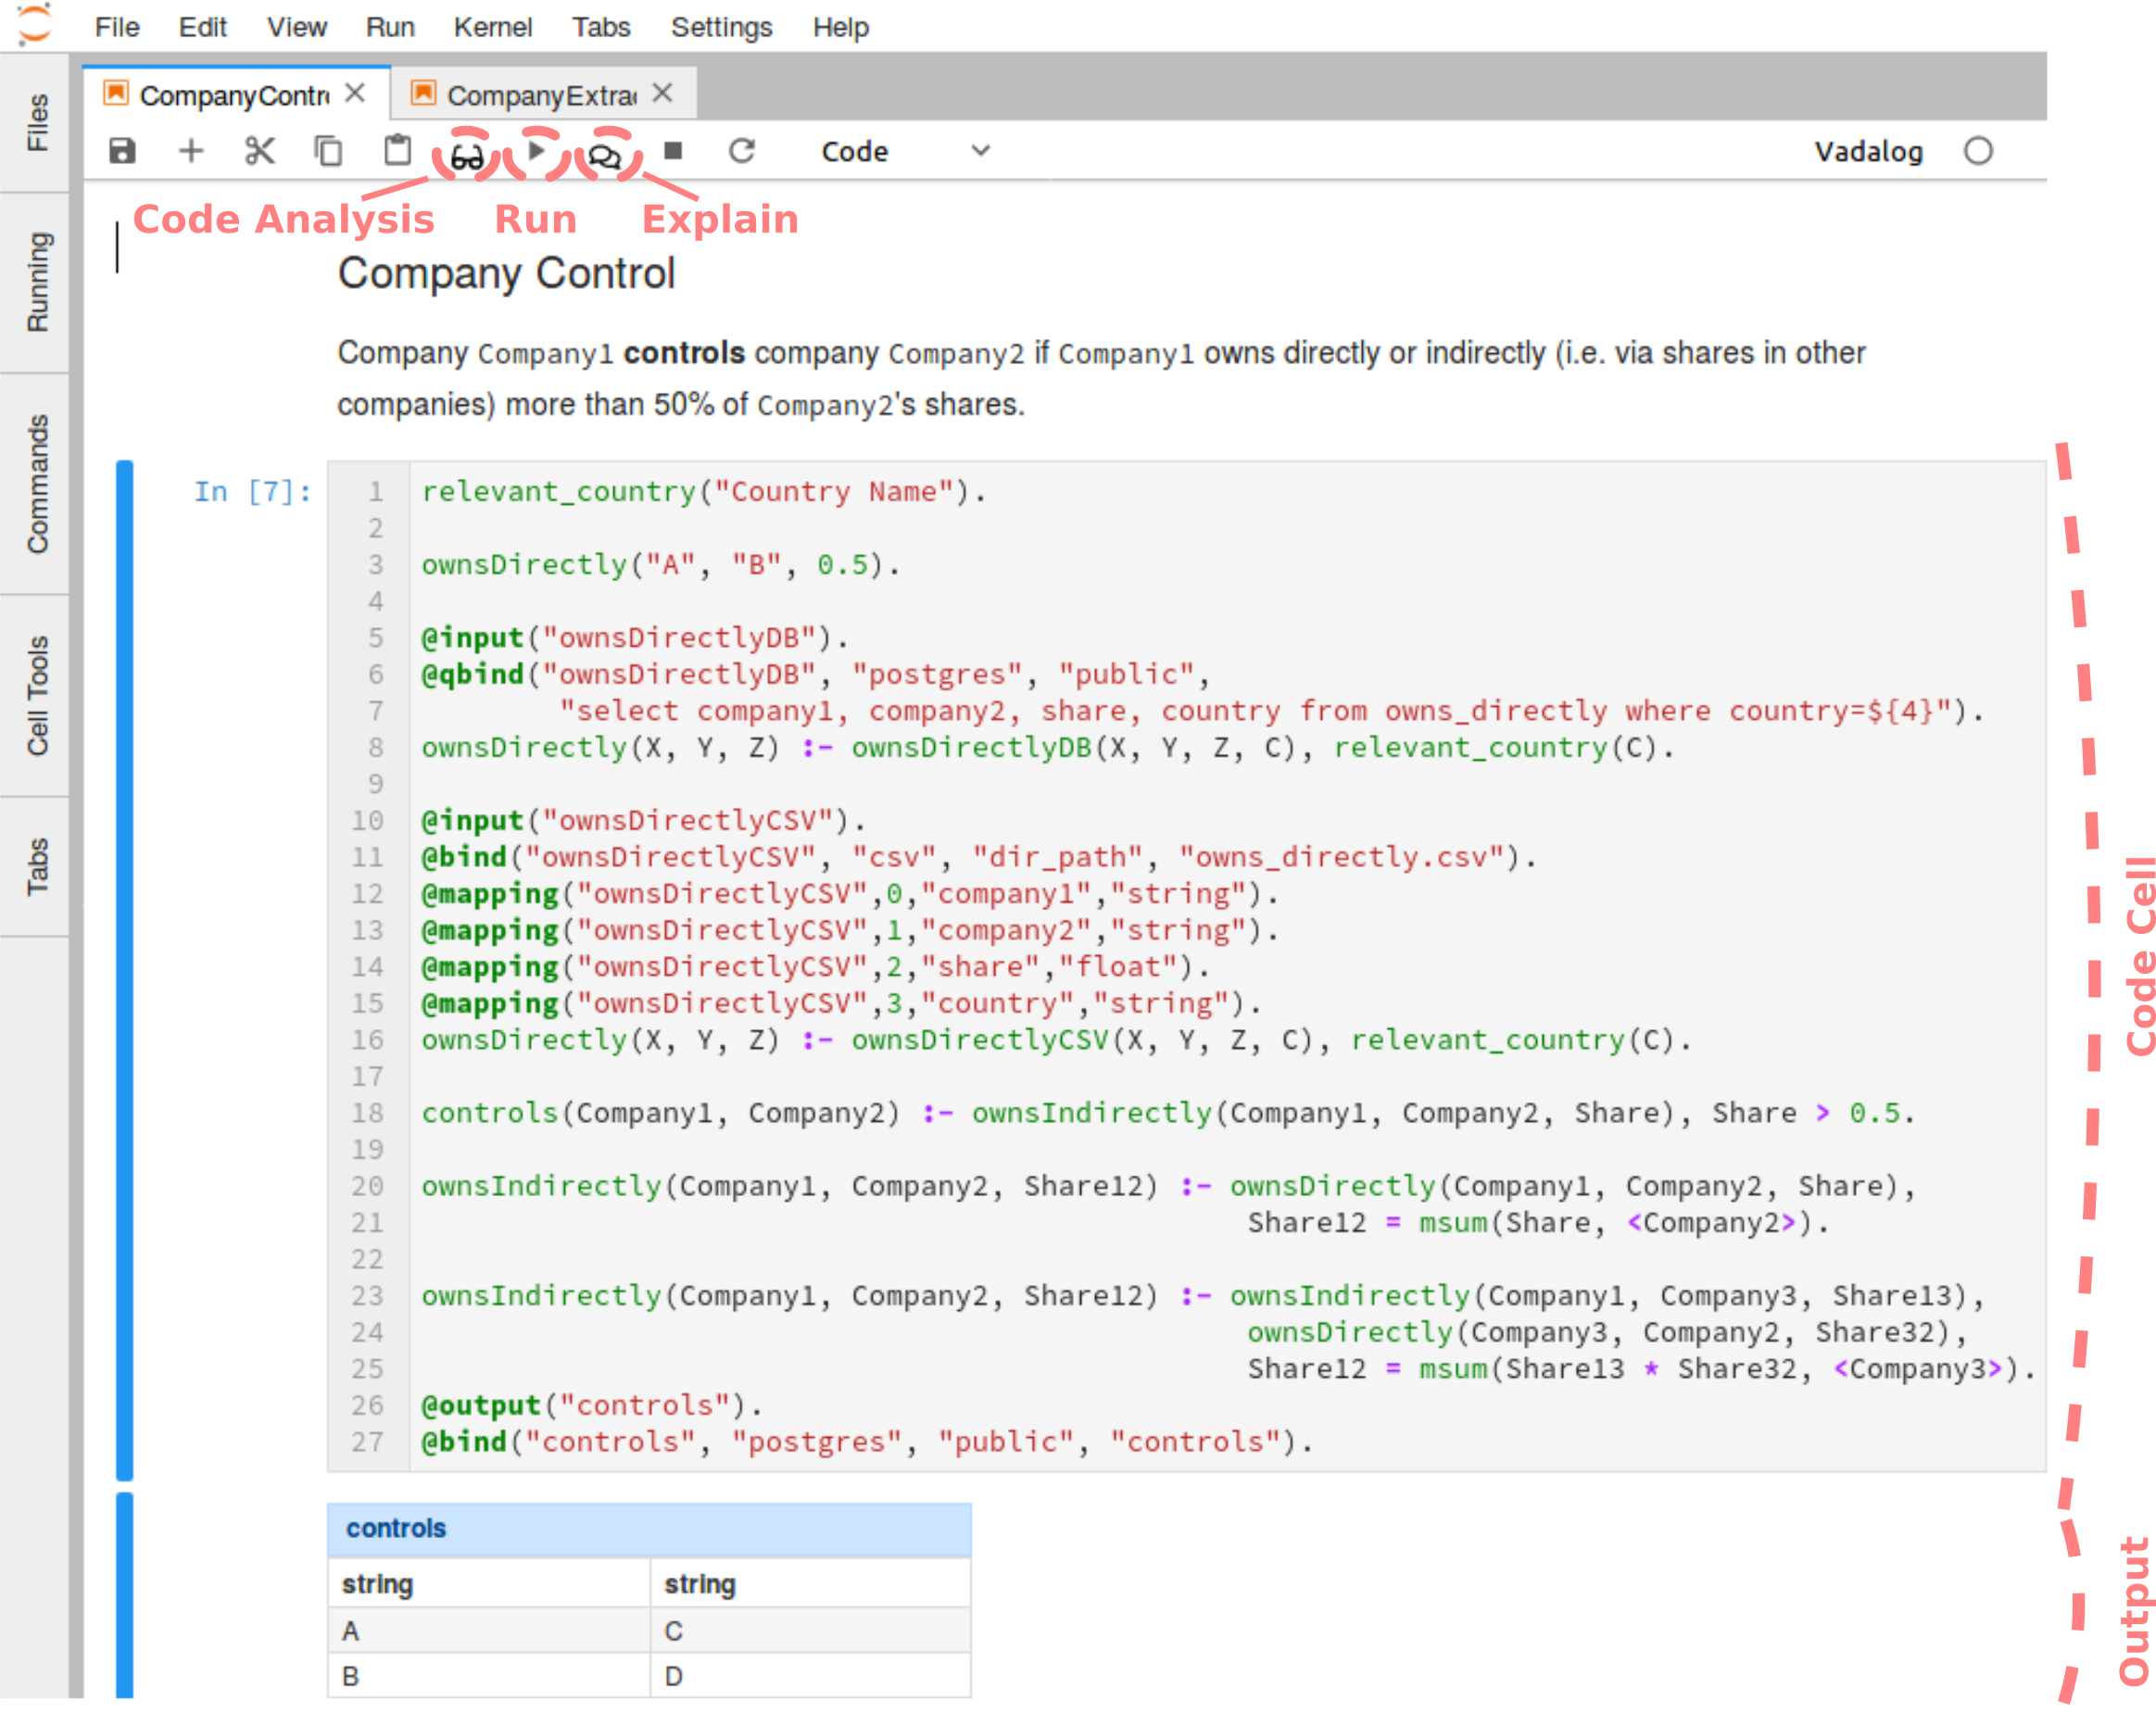2156x1713 pixels.
Task: Stop kernel execution with square button
Action: coord(673,151)
